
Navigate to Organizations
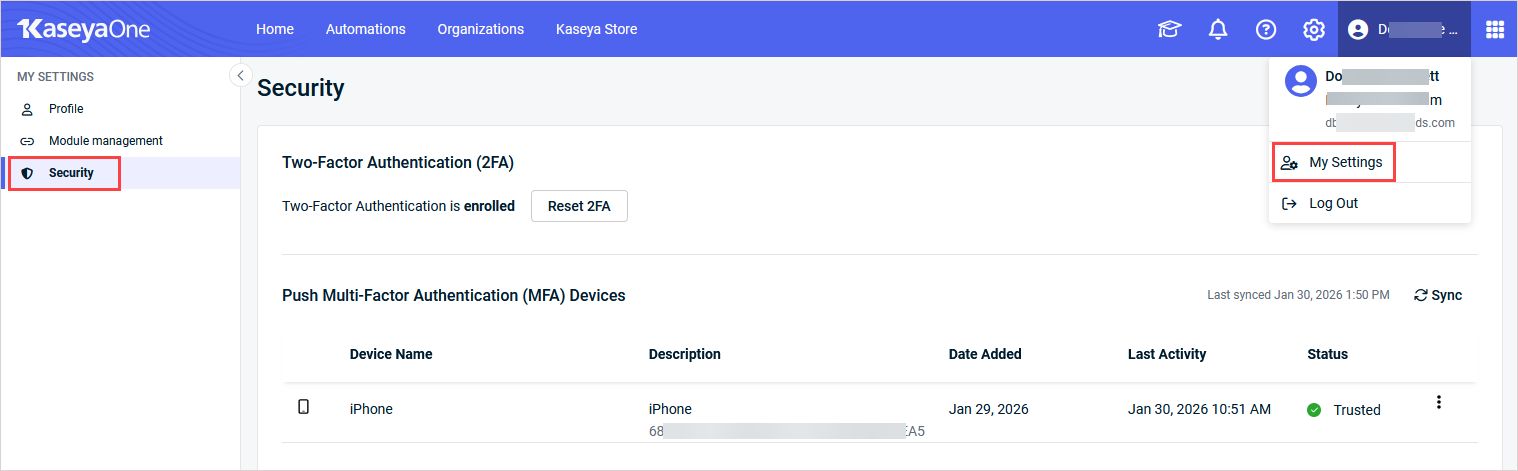[x=481, y=29]
